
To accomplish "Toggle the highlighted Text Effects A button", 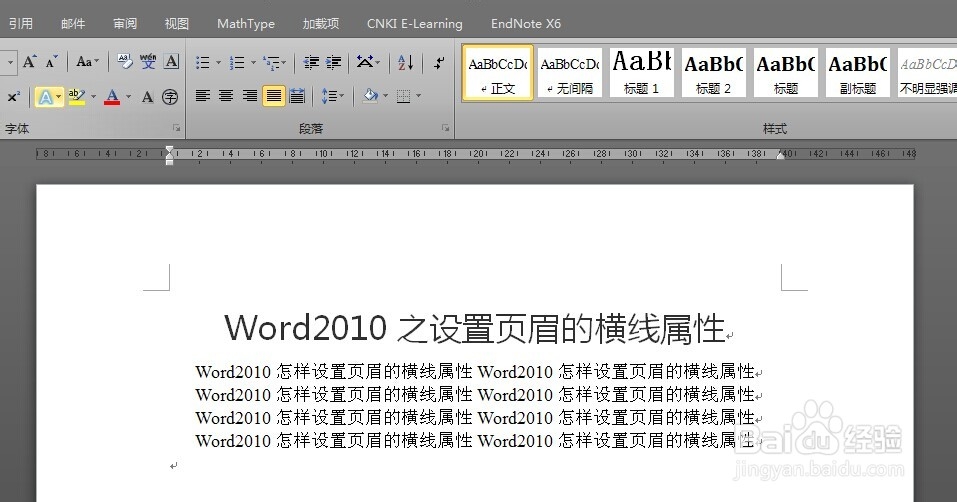I will pyautogui.click(x=45, y=97).
